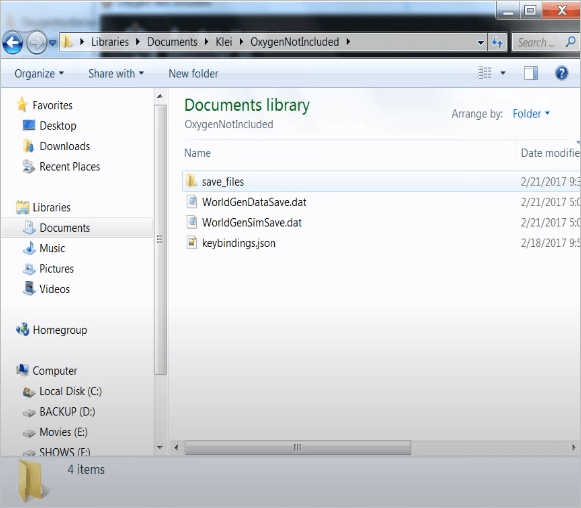The image size is (581, 508).
Task: Click the Computer icon in navigation pane
Action: pyautogui.click(x=23, y=370)
